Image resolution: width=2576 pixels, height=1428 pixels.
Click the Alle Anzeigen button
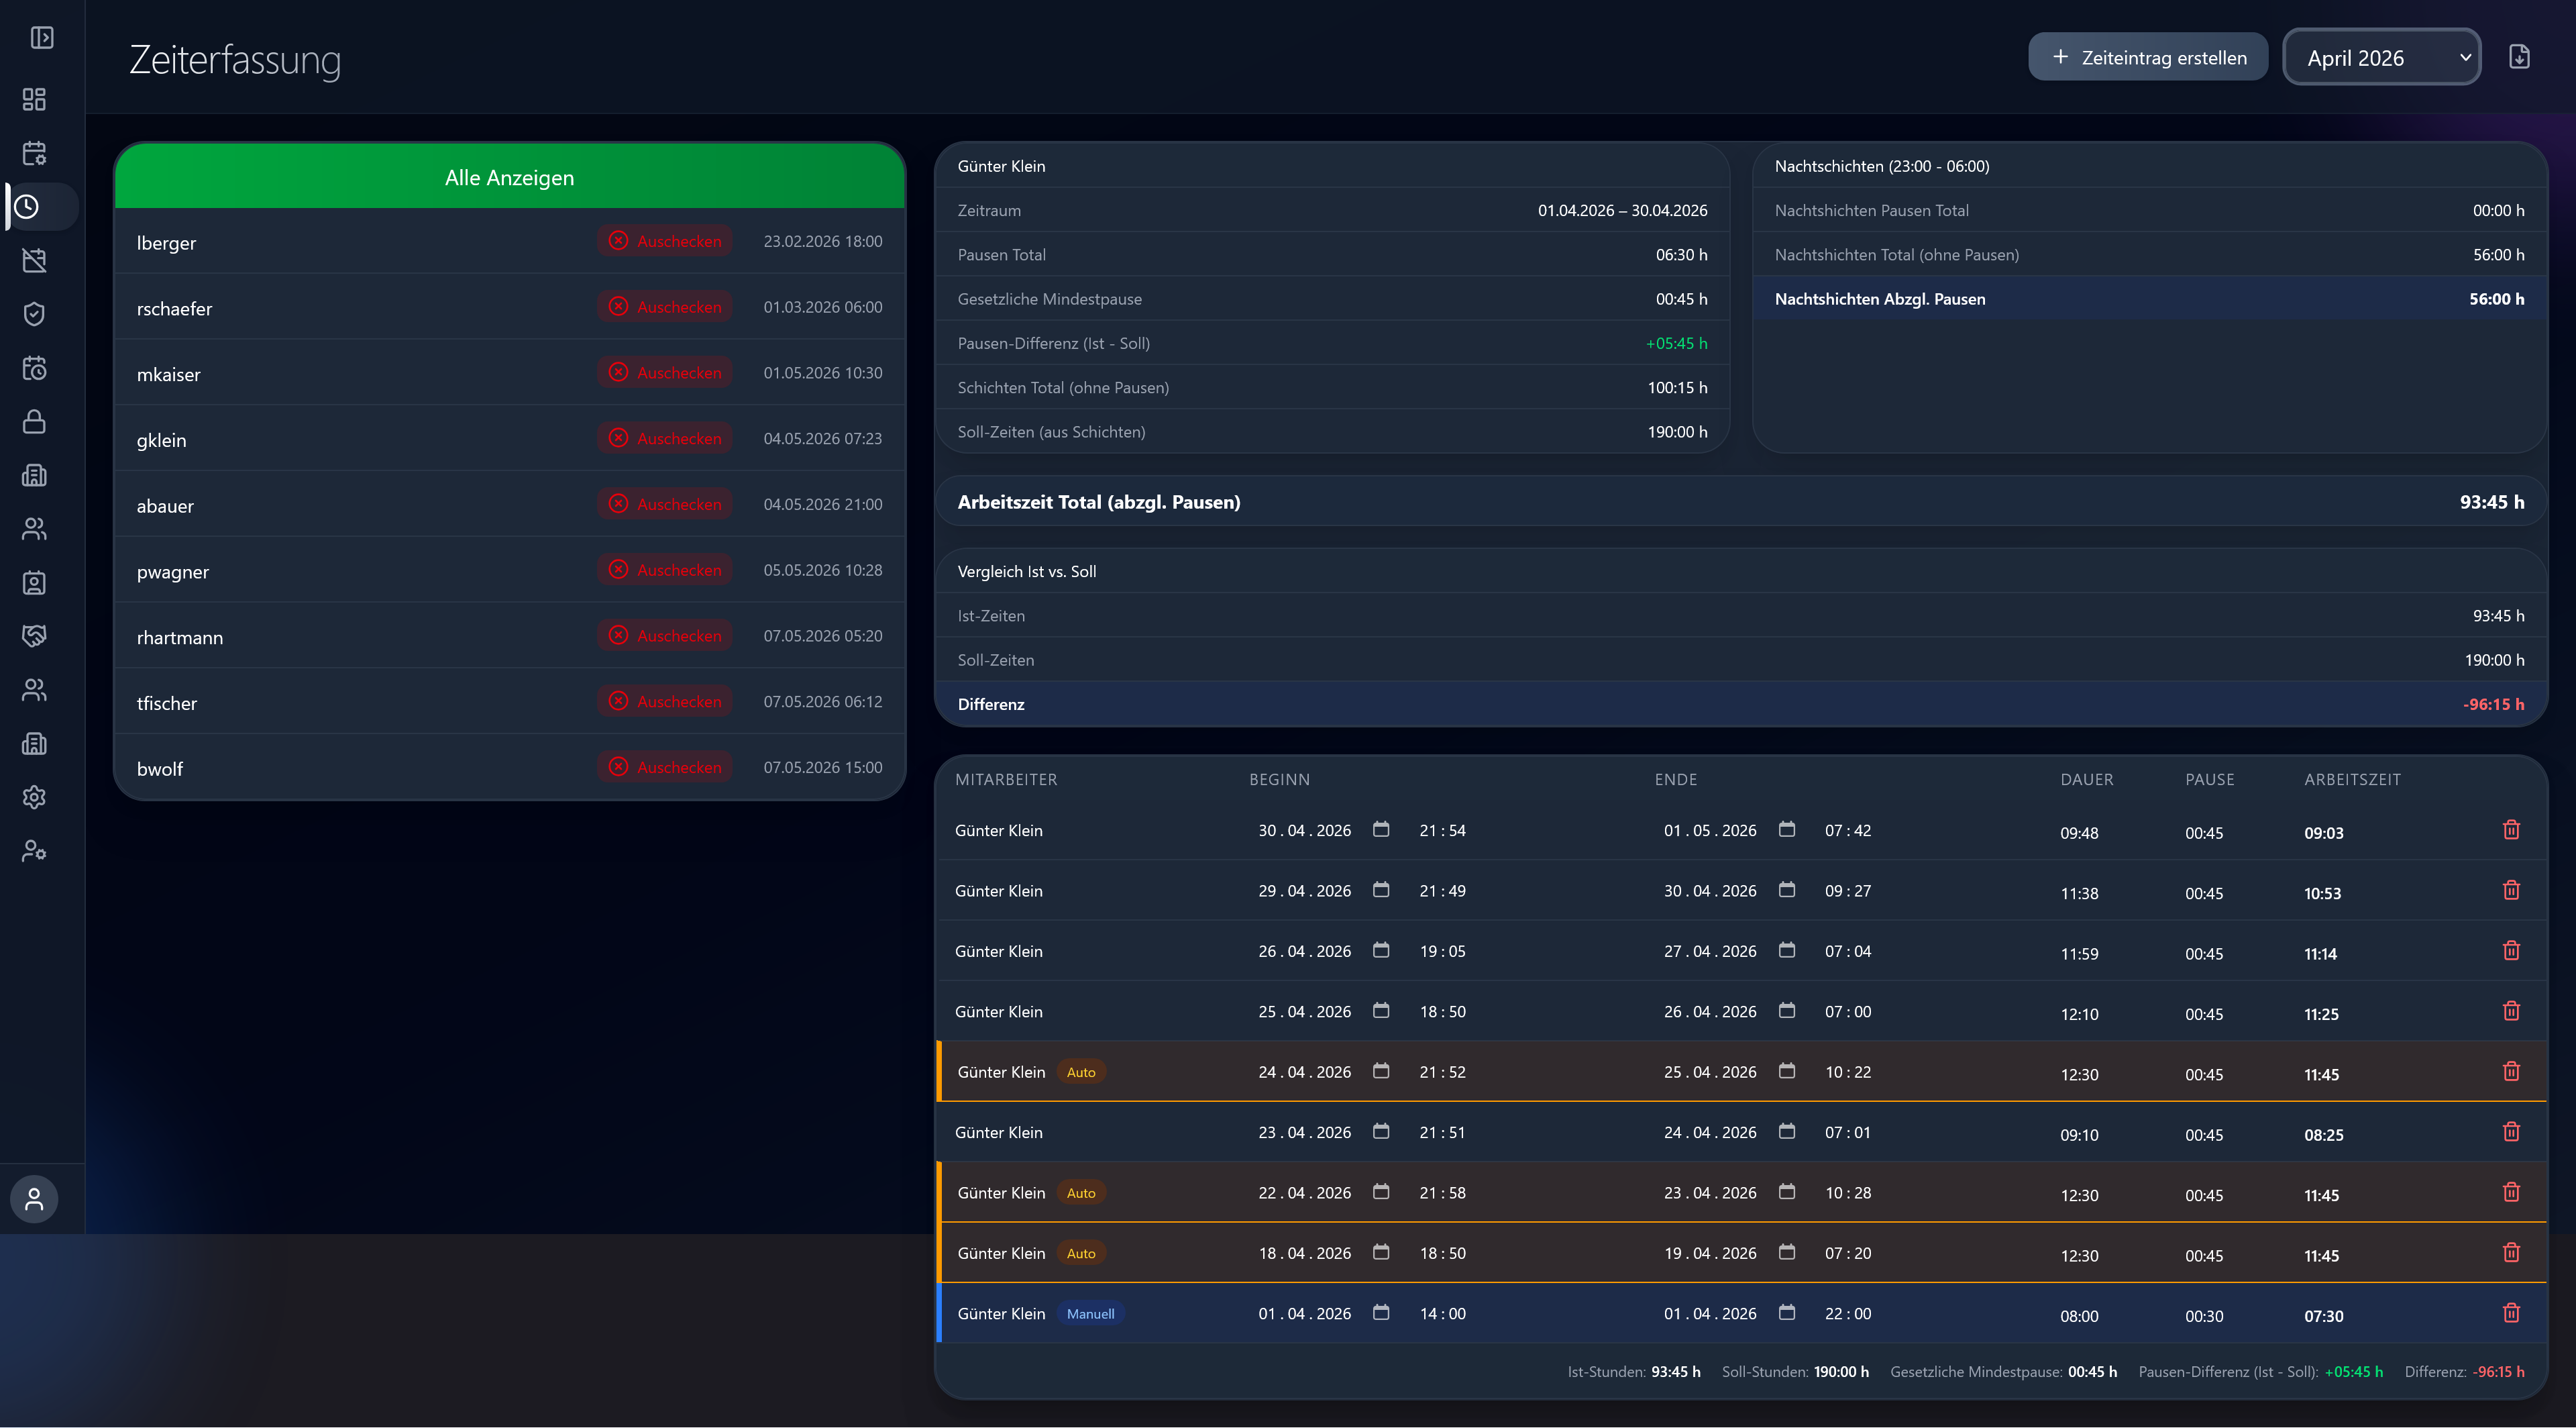(x=510, y=177)
